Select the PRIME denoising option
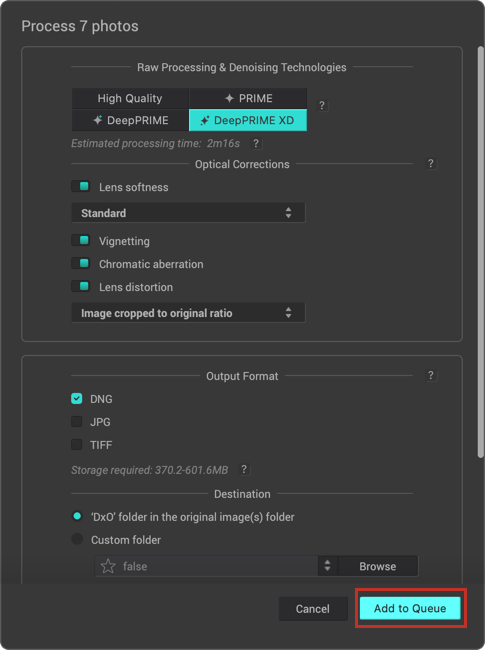Viewport: 485px width, 650px height. coord(248,98)
